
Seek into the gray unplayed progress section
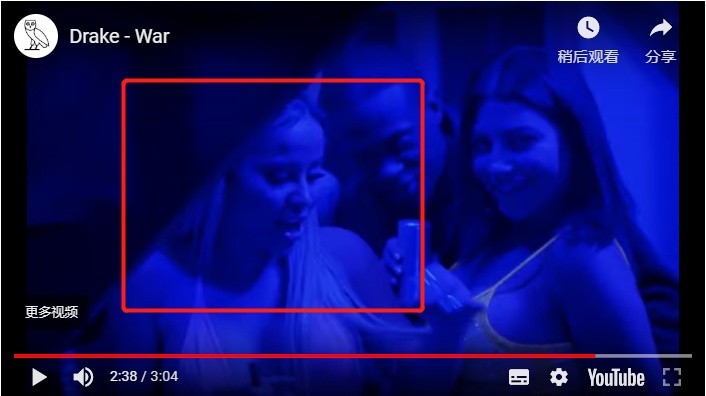click(643, 356)
